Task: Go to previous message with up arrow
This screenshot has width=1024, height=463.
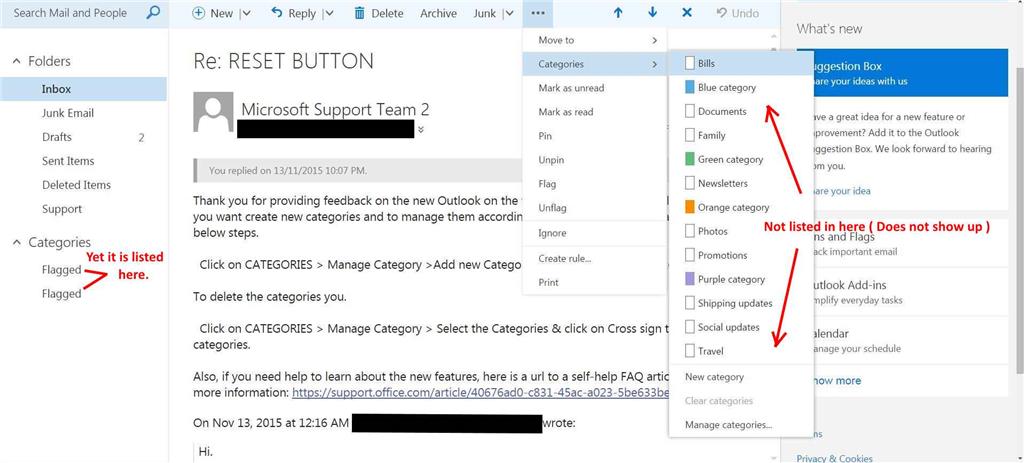Action: (x=618, y=13)
